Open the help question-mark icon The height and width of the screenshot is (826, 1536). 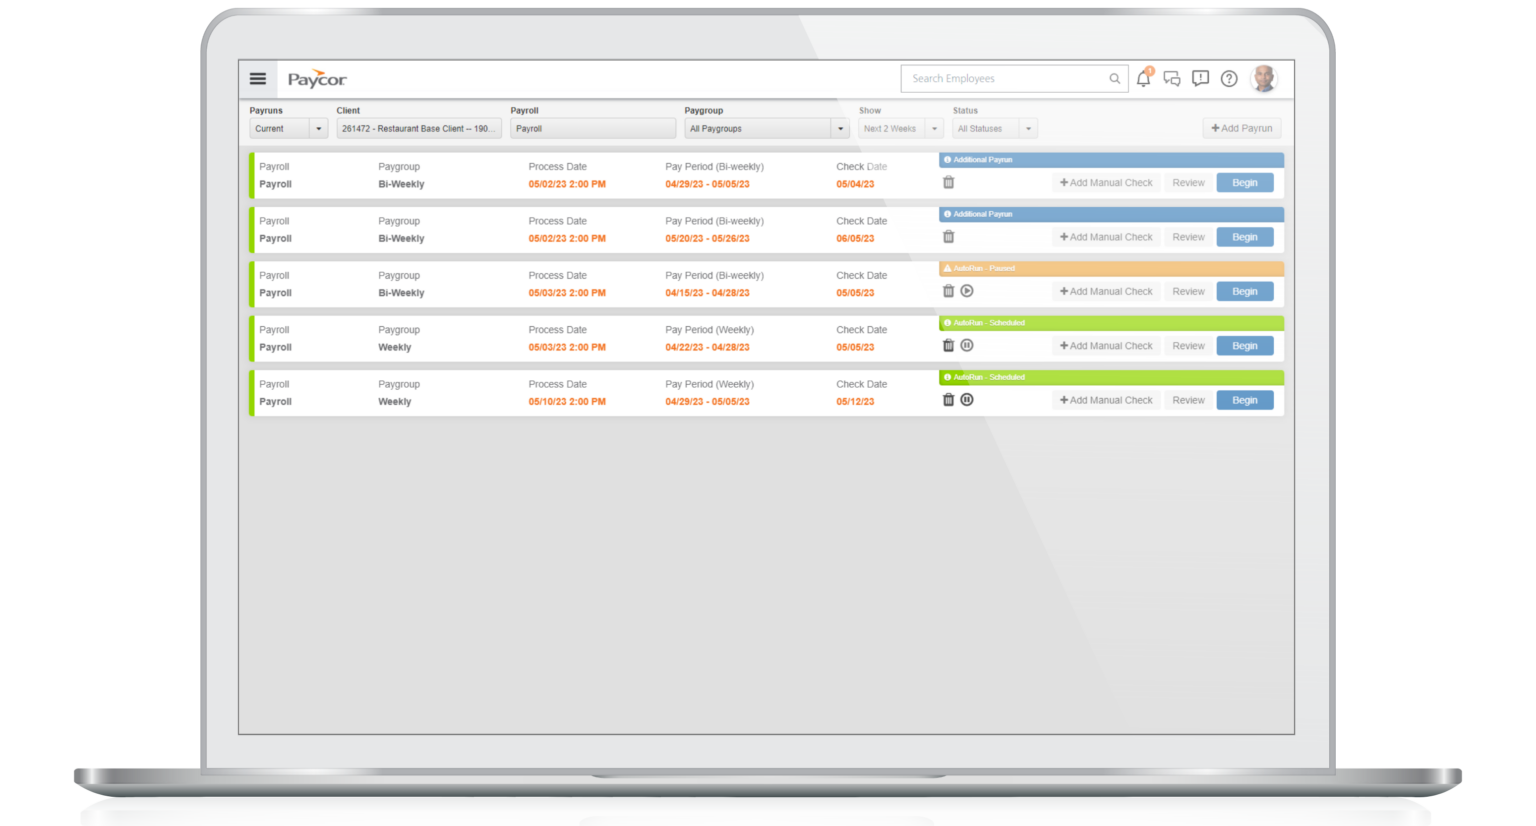(1229, 78)
